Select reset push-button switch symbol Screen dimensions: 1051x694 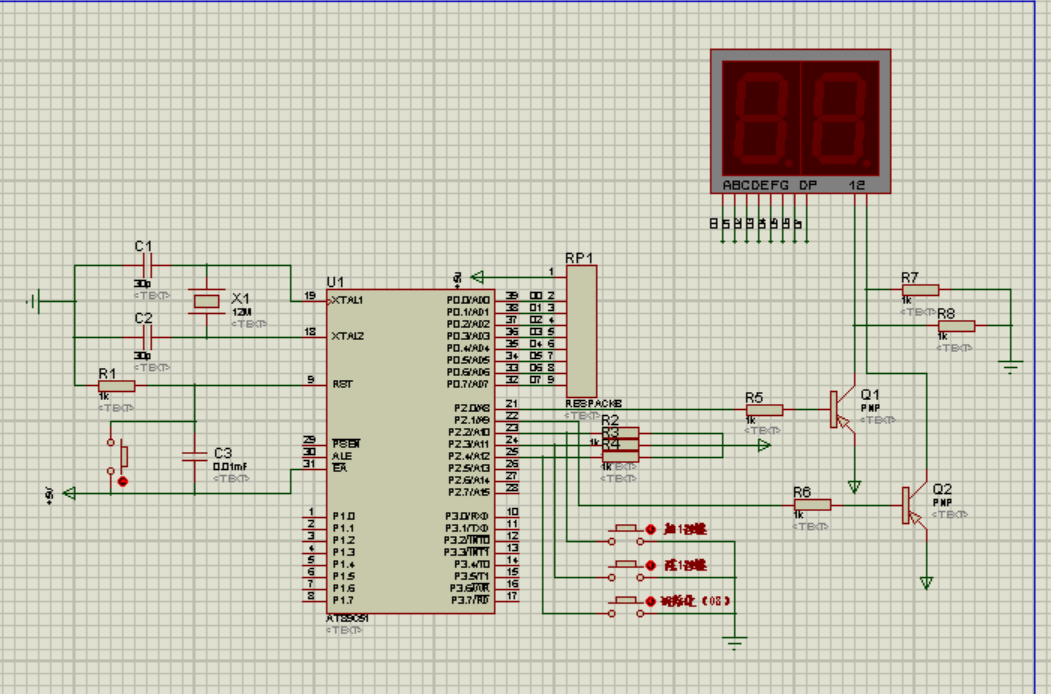click(117, 457)
